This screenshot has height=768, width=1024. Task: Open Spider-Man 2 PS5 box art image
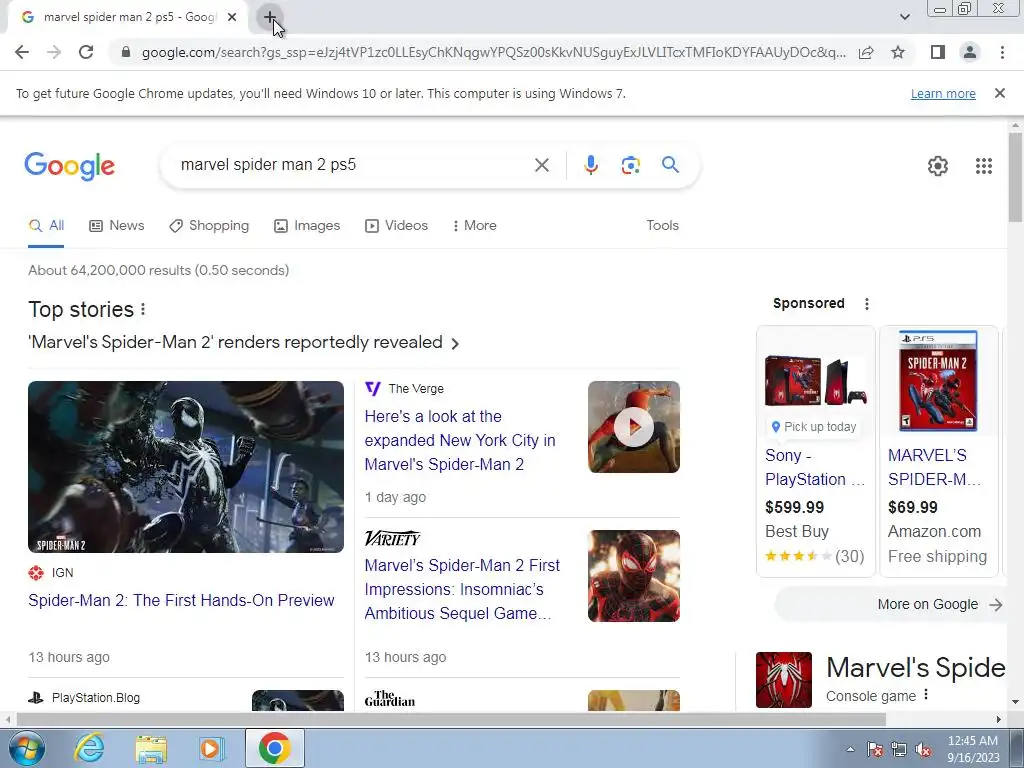938,381
